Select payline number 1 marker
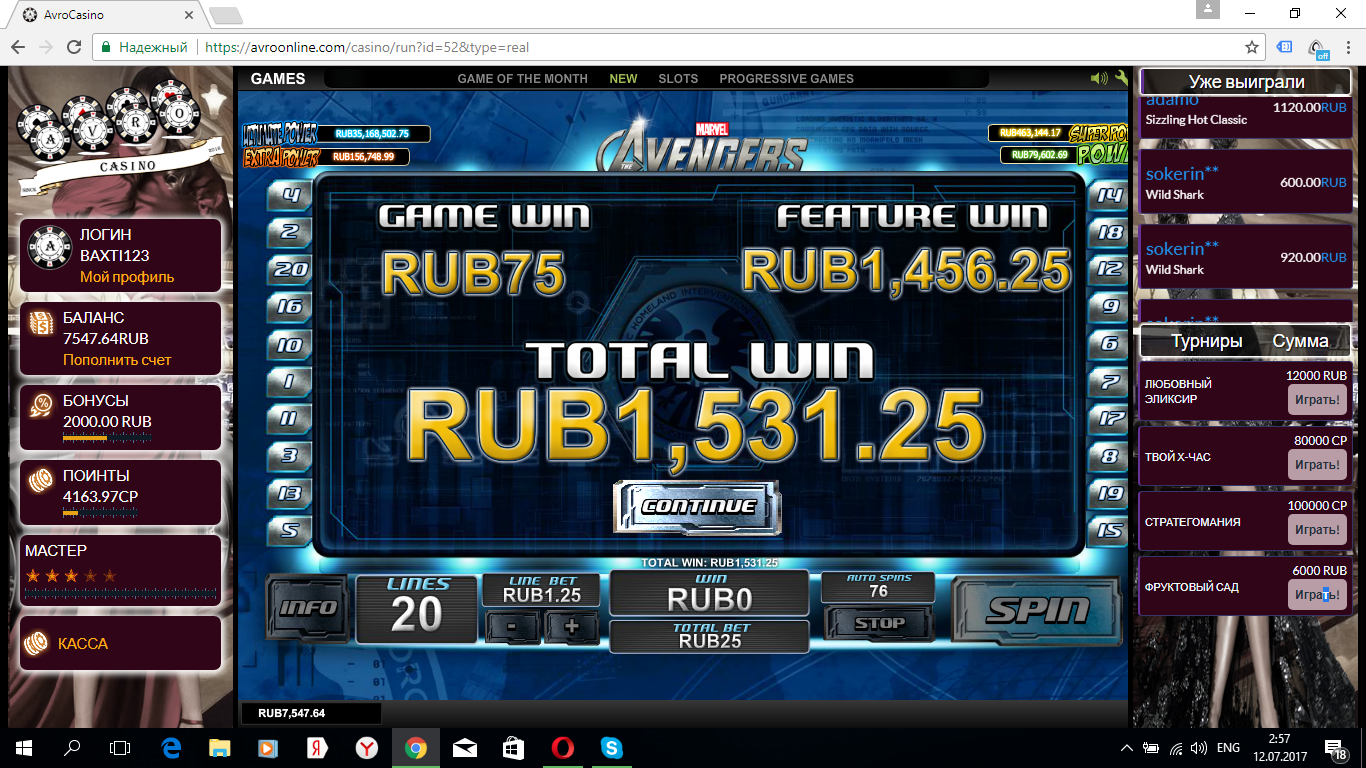Screen dimensions: 1366x768 pyautogui.click(x=290, y=381)
